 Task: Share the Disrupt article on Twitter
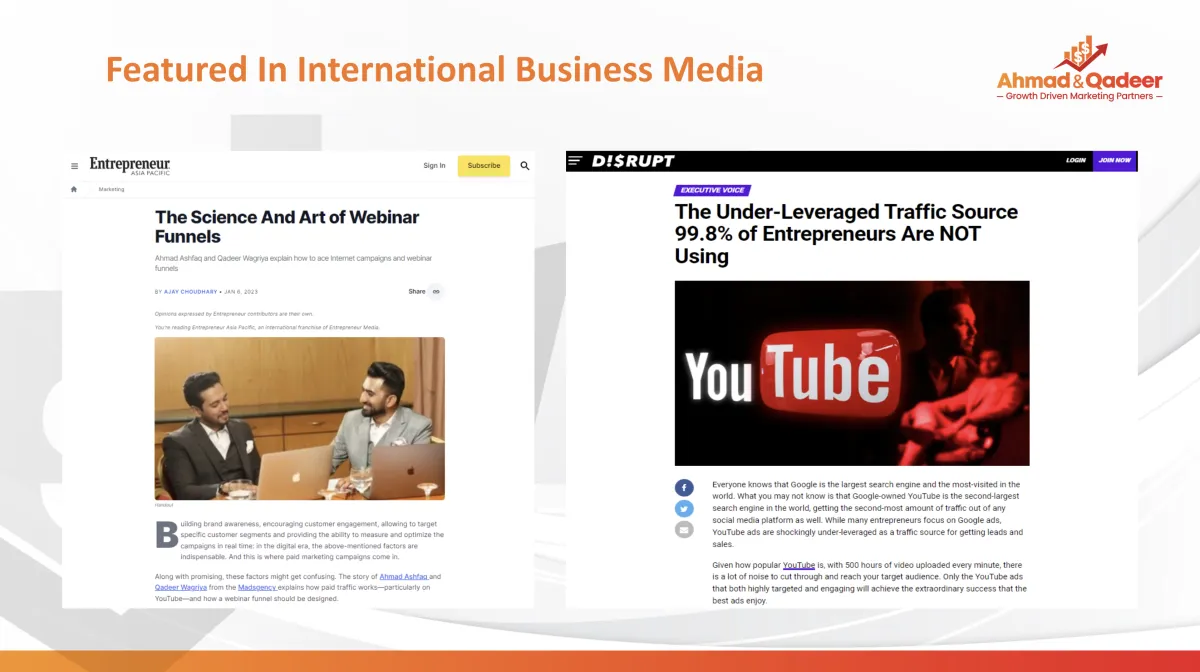pos(684,509)
